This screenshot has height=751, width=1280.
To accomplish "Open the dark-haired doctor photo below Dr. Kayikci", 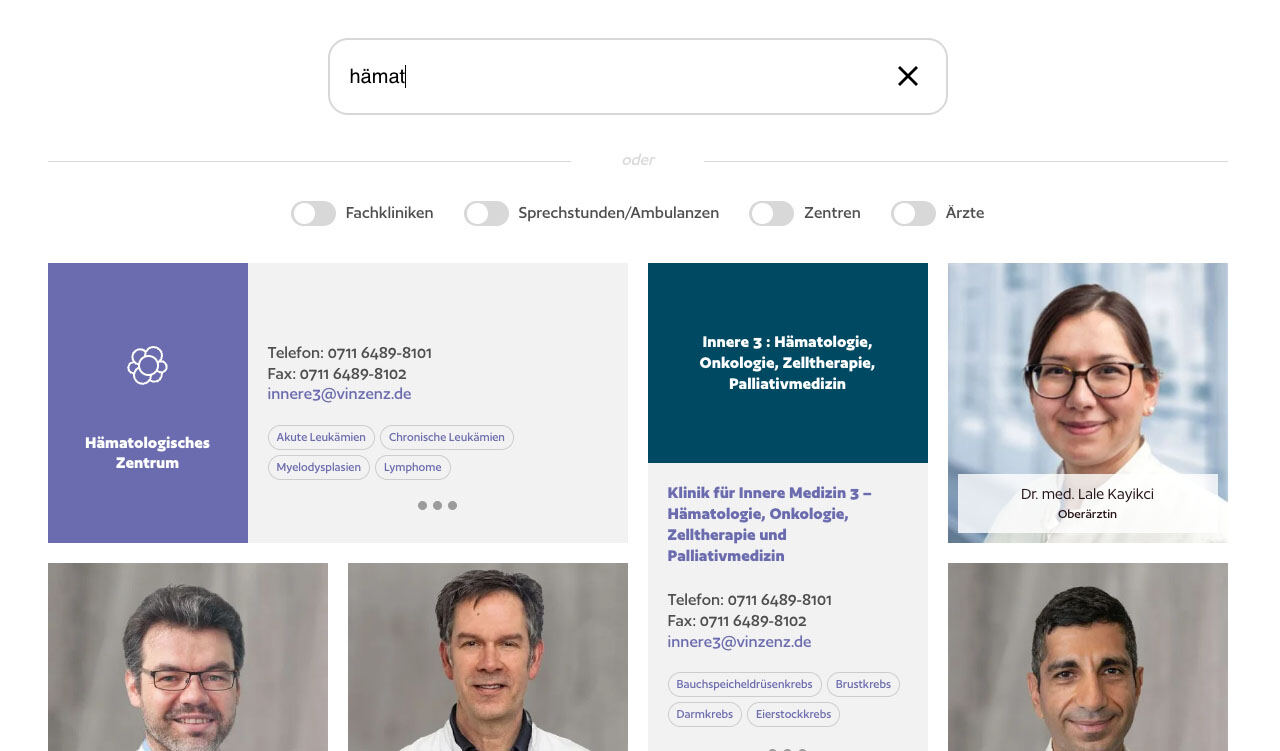I will point(1088,657).
